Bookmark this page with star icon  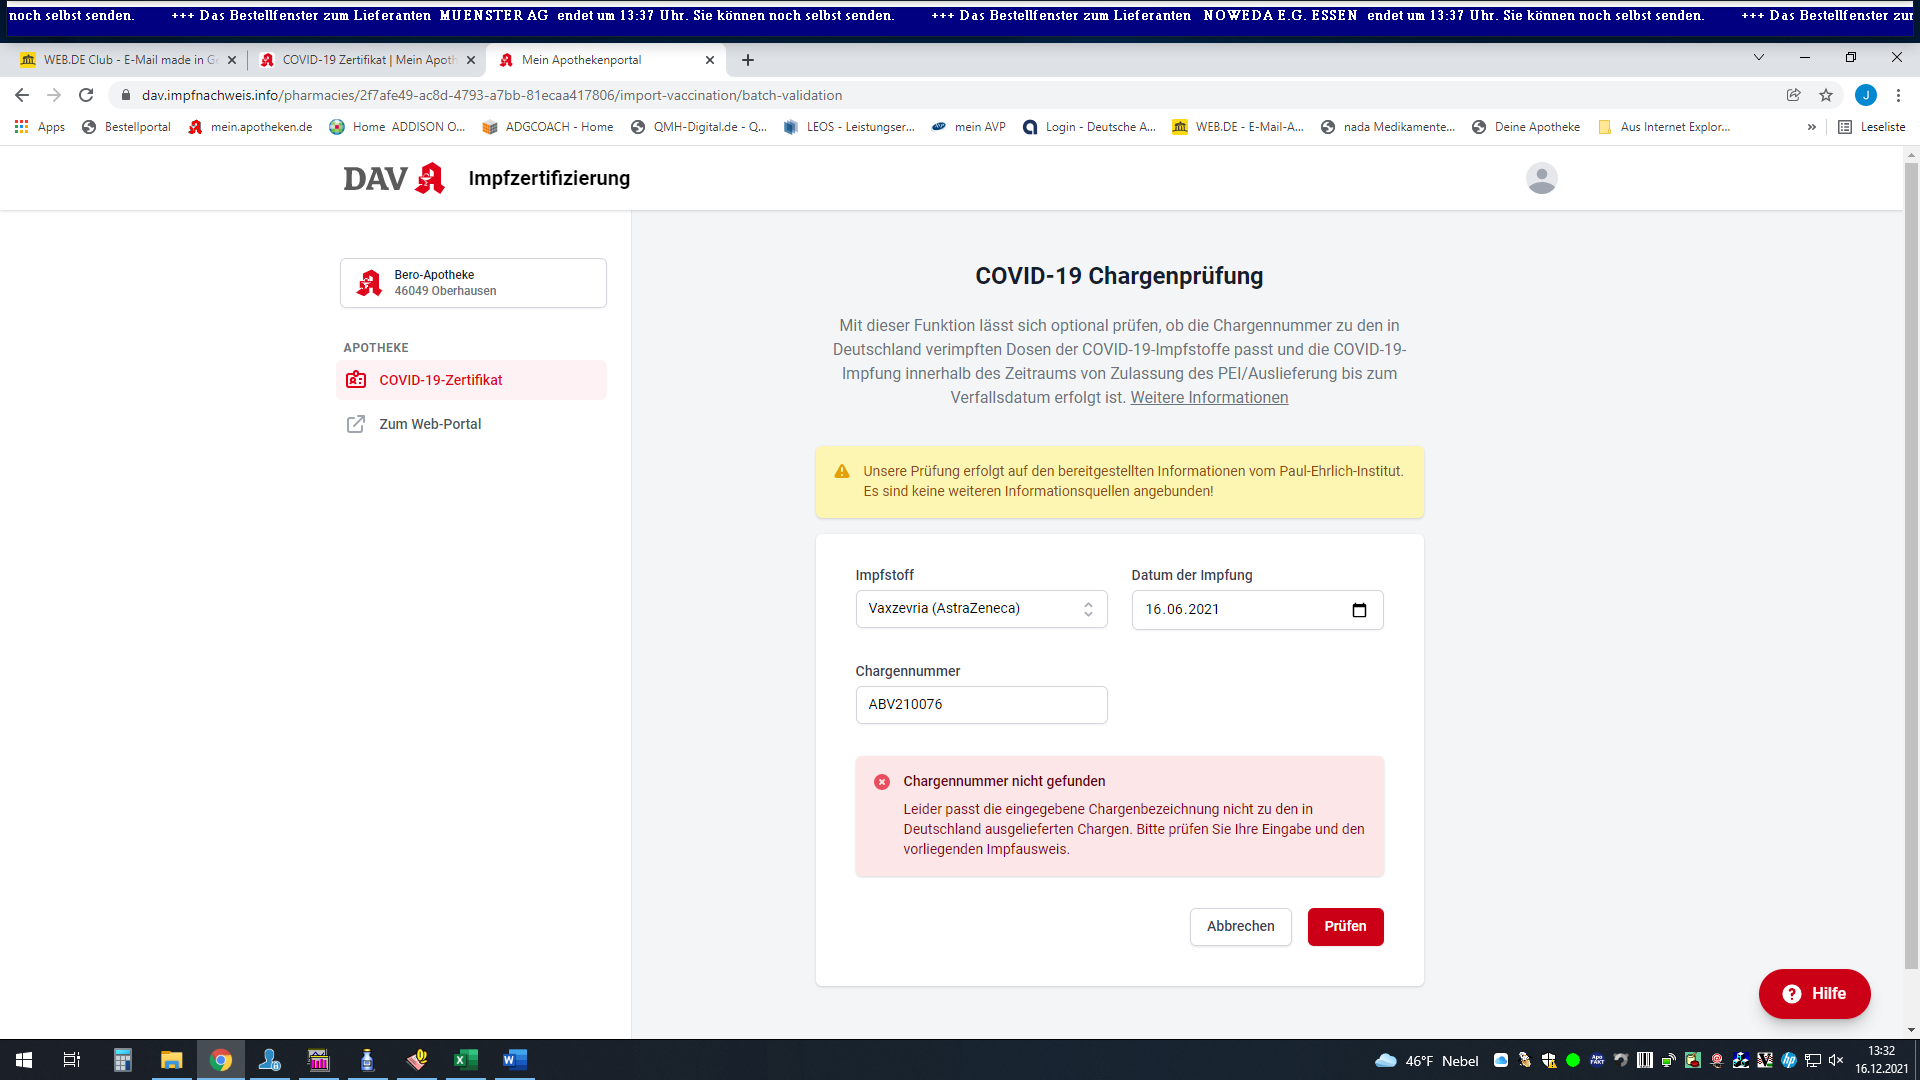click(x=1826, y=95)
